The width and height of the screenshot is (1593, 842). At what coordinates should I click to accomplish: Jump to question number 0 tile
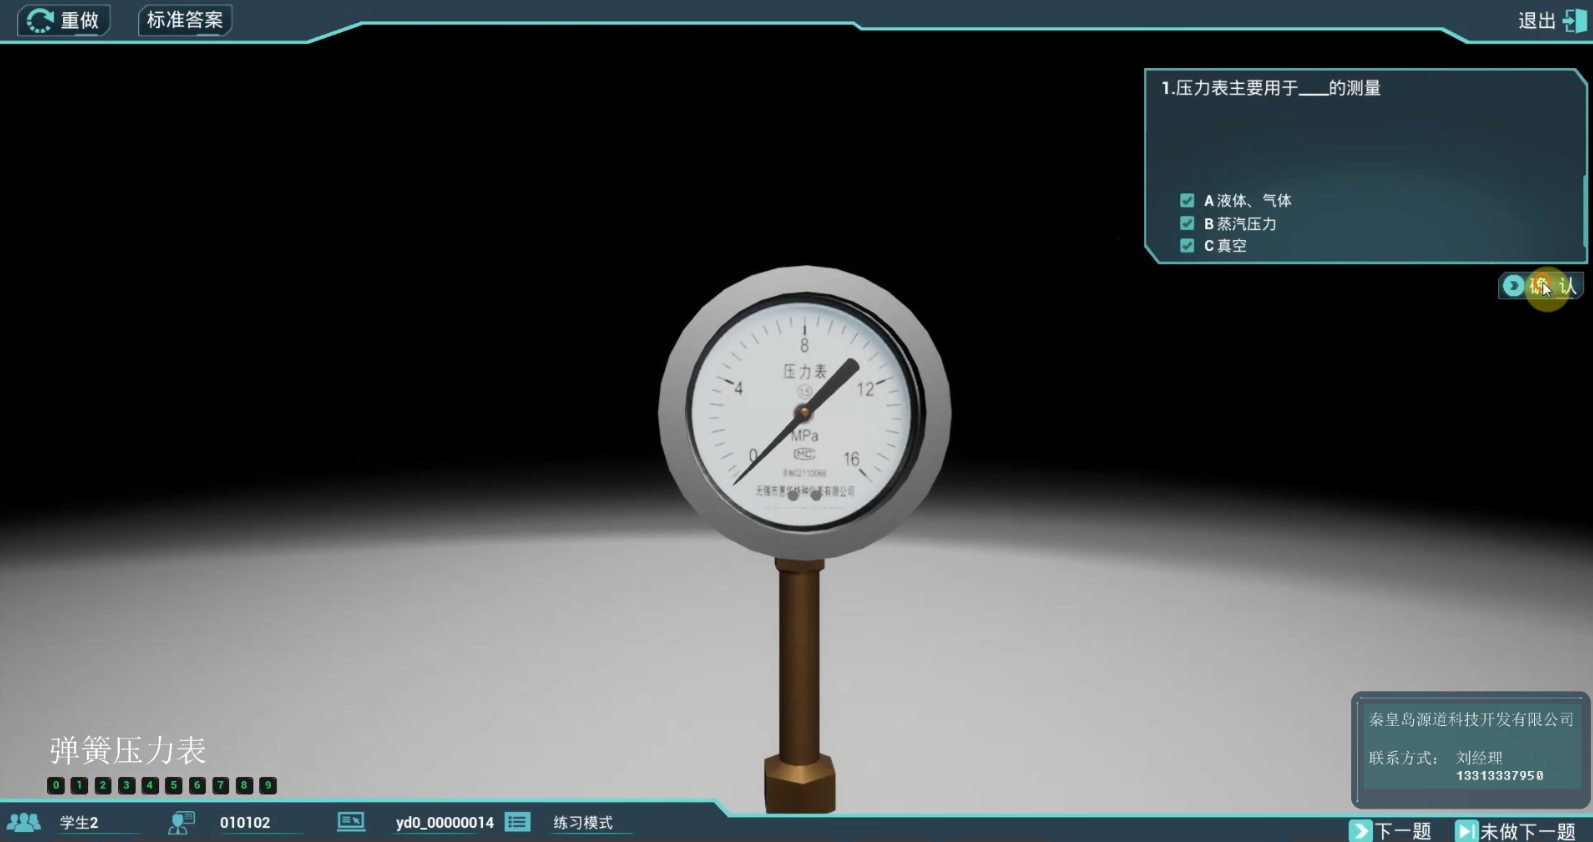56,786
